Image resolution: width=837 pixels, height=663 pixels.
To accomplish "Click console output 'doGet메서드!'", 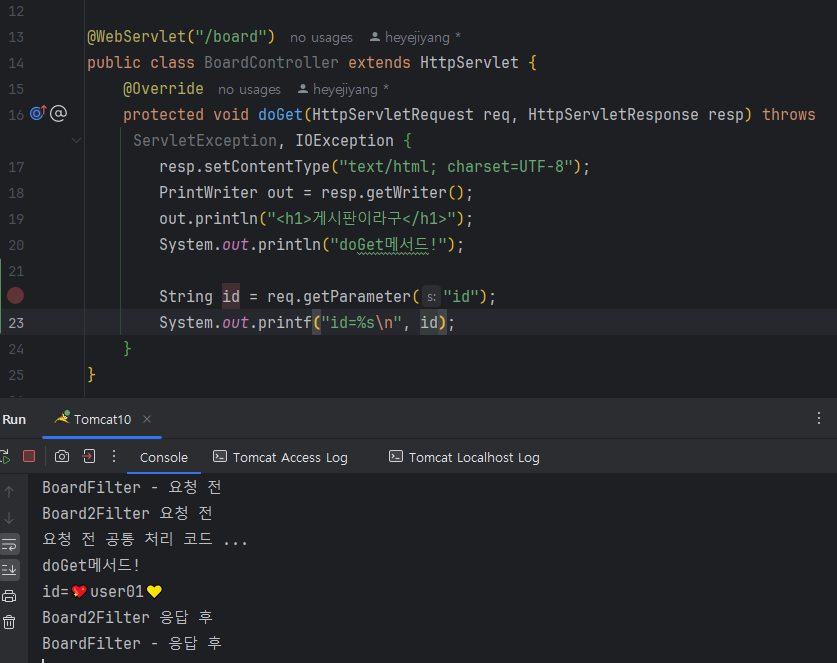I will click(x=91, y=565).
